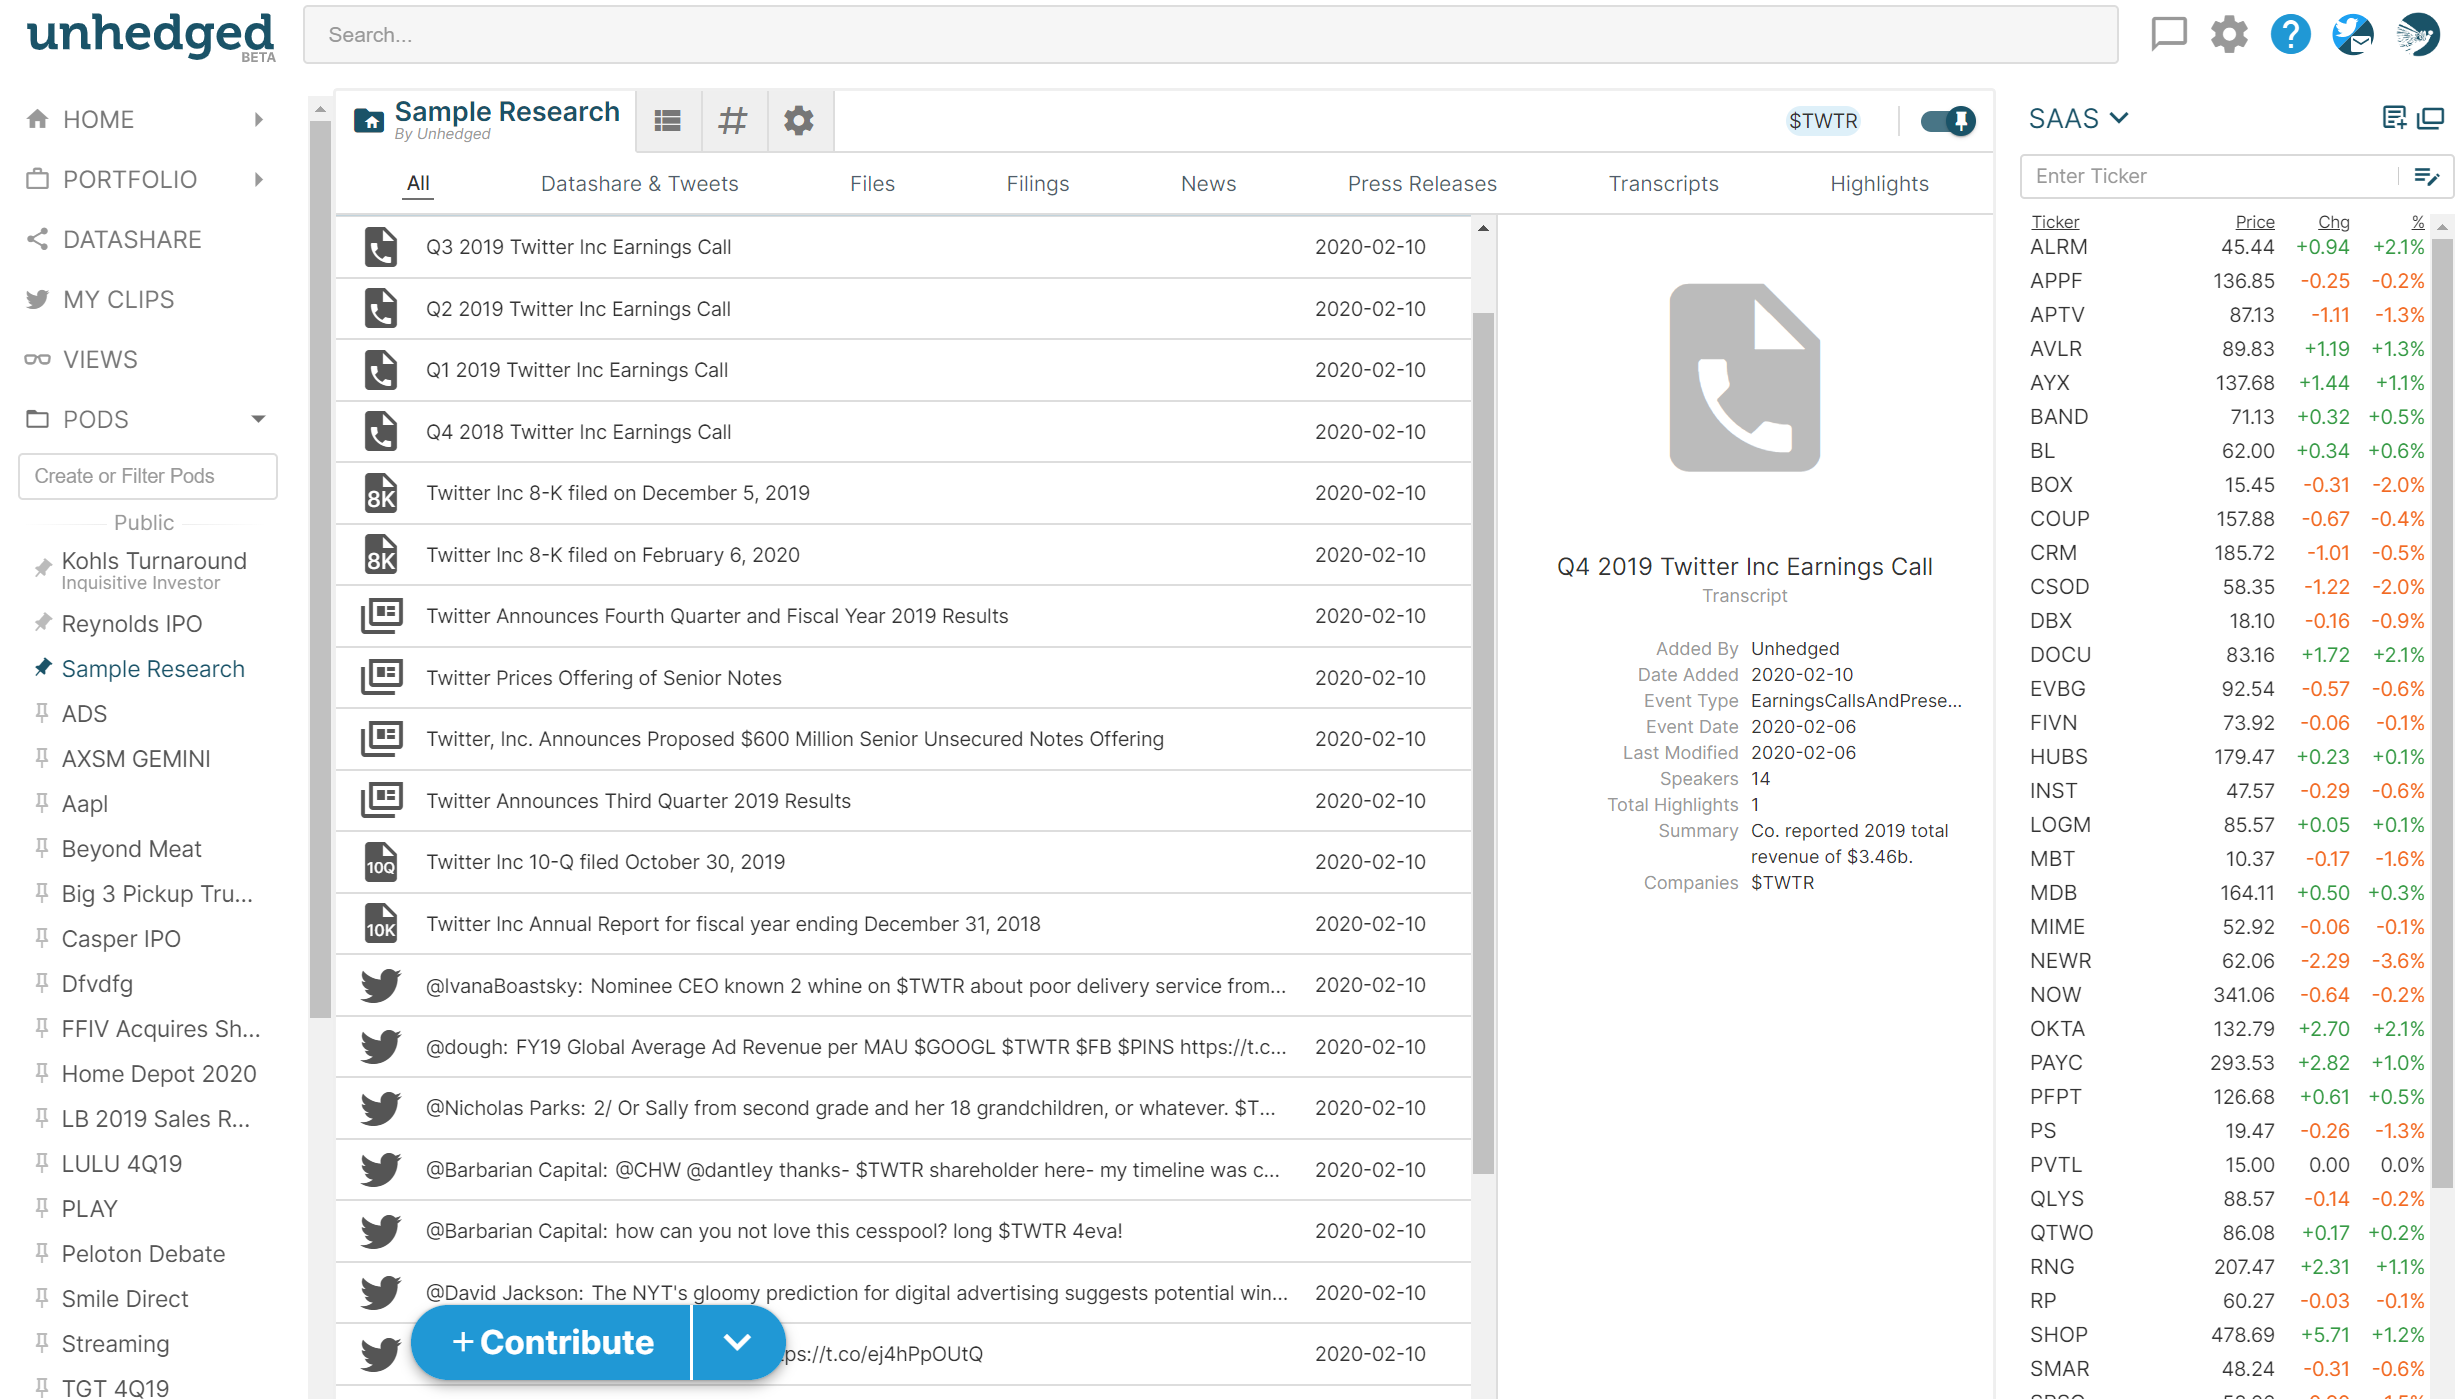Open Sample Research pod settings gear
The width and height of the screenshot is (2457, 1399).
coord(798,121)
